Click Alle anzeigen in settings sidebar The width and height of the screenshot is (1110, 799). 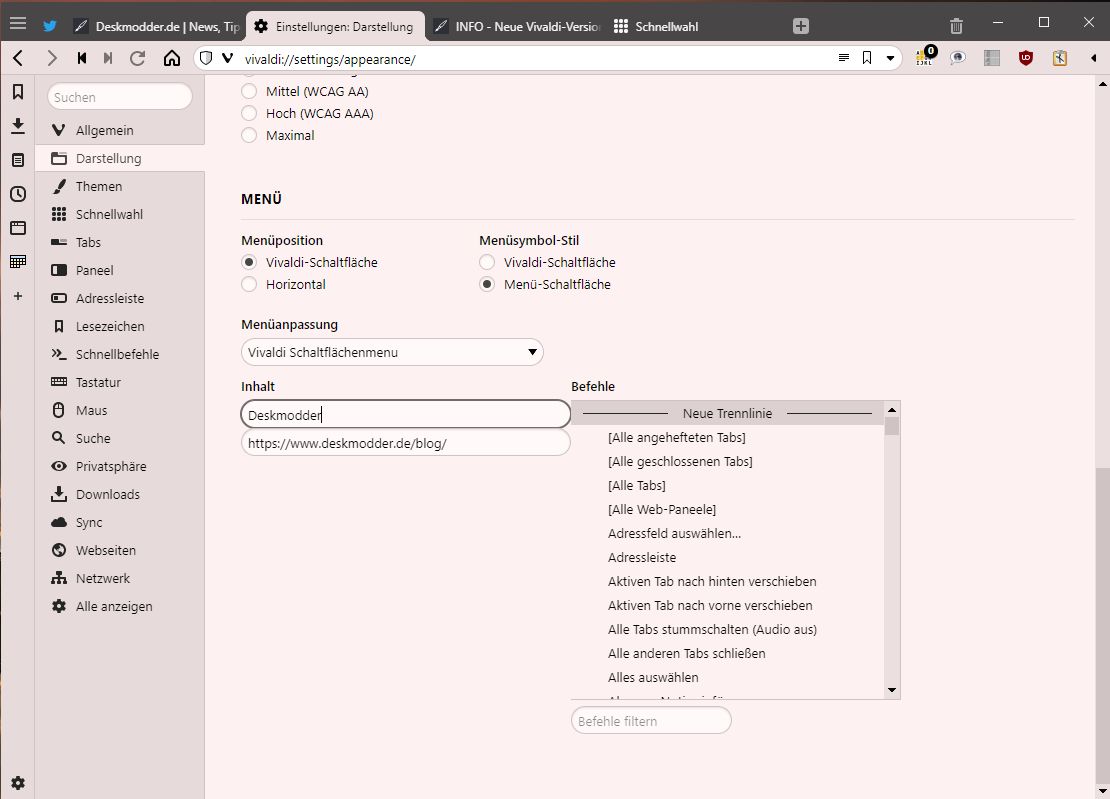point(114,606)
